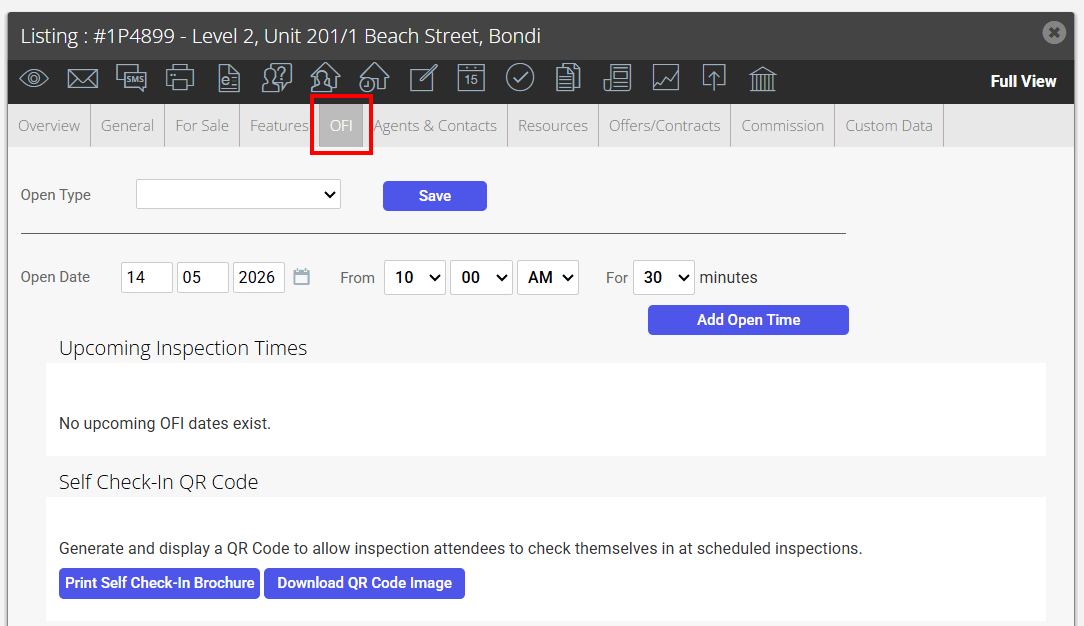Click the eye preview icon in toolbar
The width and height of the screenshot is (1084, 626).
click(x=34, y=78)
